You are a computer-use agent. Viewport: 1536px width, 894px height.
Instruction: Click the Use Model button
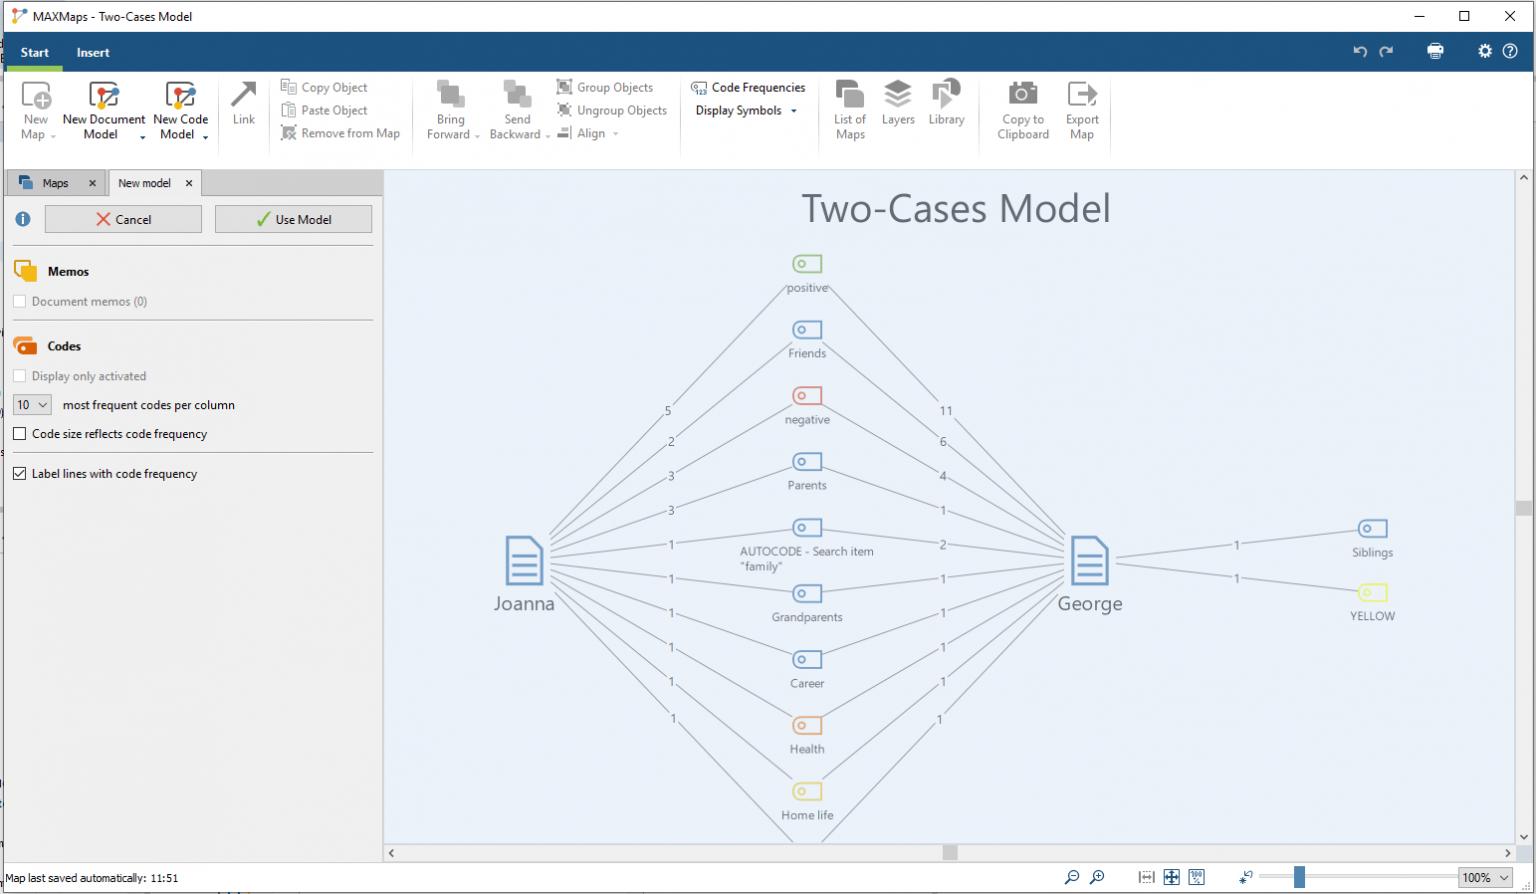293,218
